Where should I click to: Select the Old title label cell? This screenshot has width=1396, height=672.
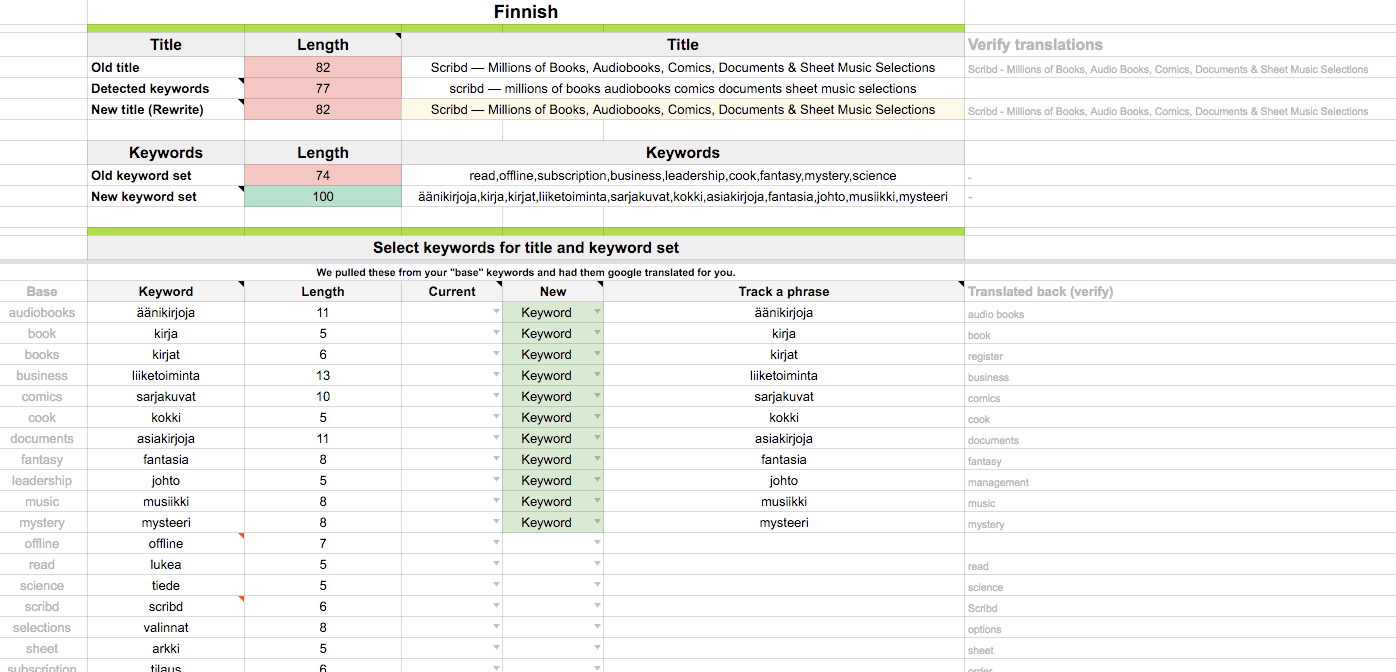(x=166, y=67)
